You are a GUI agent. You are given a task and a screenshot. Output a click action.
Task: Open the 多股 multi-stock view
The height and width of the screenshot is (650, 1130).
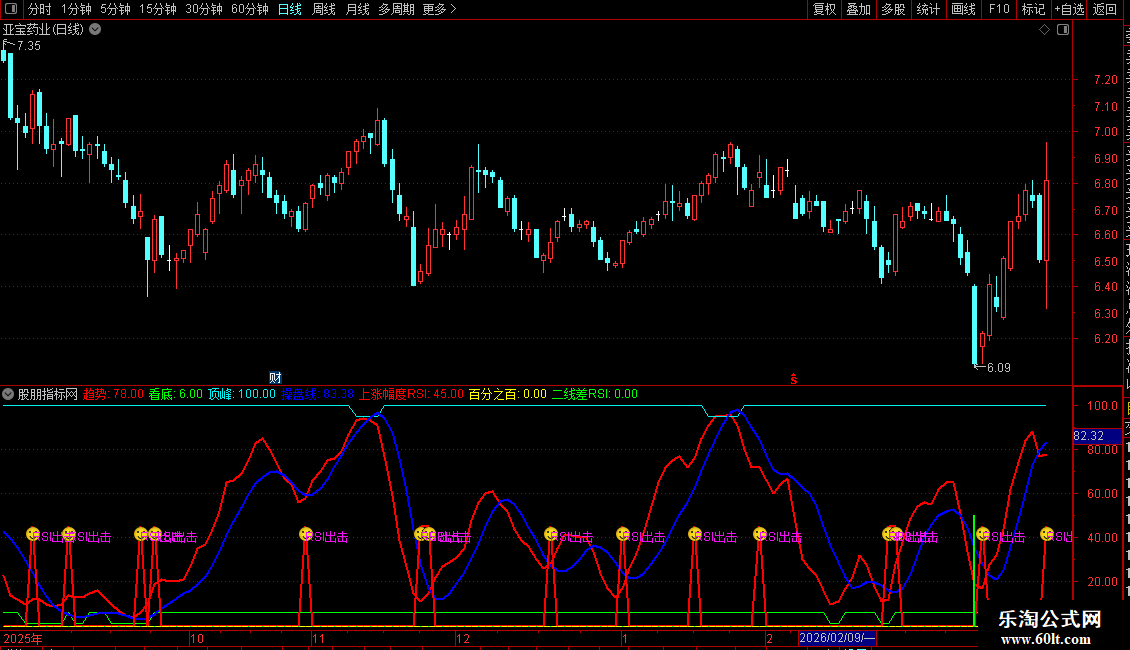tap(894, 9)
